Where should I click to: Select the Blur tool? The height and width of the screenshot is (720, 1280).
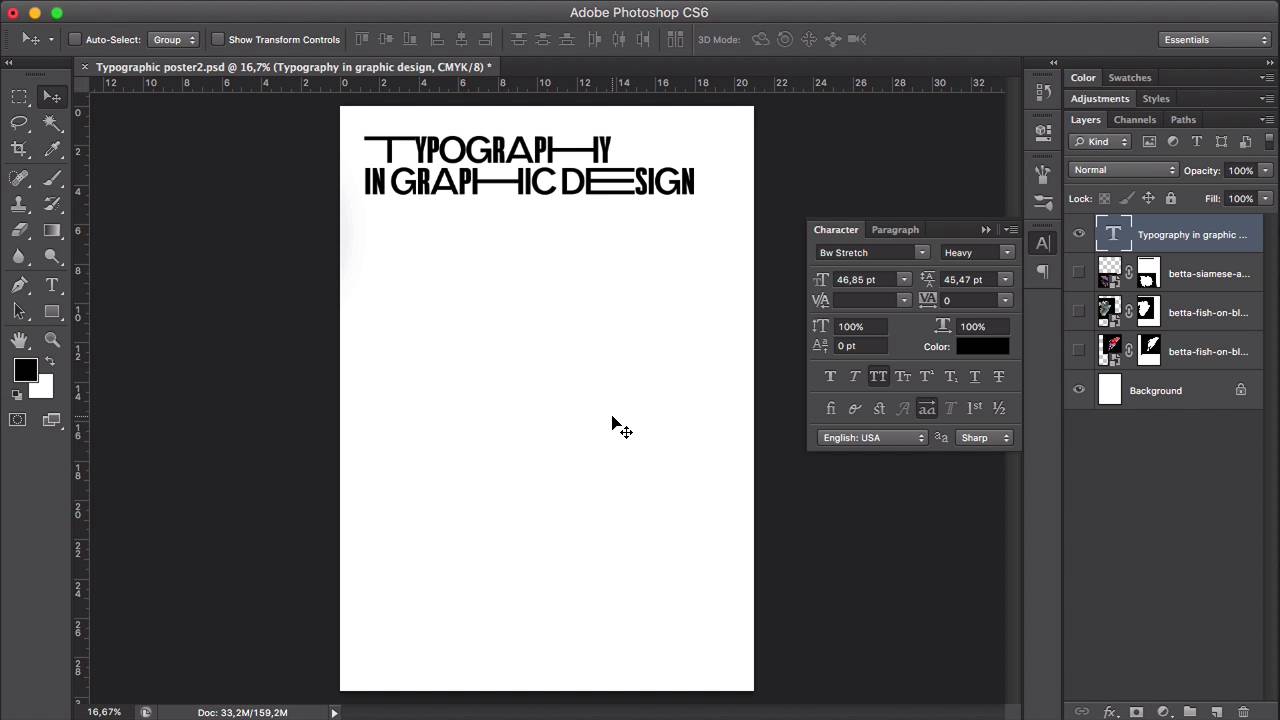(x=19, y=256)
